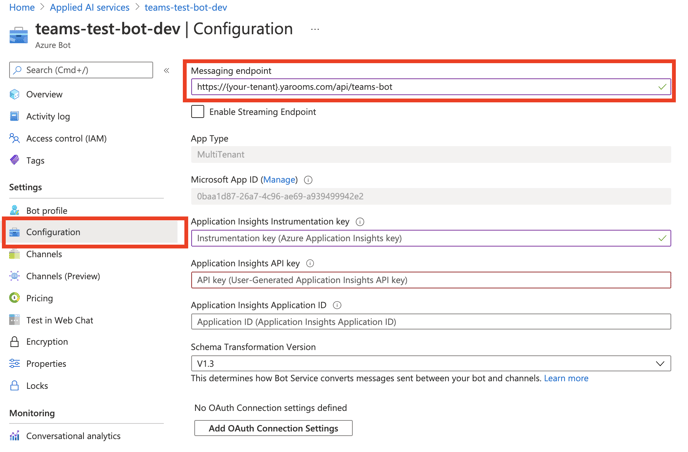Open Schema Transformation Version dropdown
688x452 pixels.
tap(431, 363)
